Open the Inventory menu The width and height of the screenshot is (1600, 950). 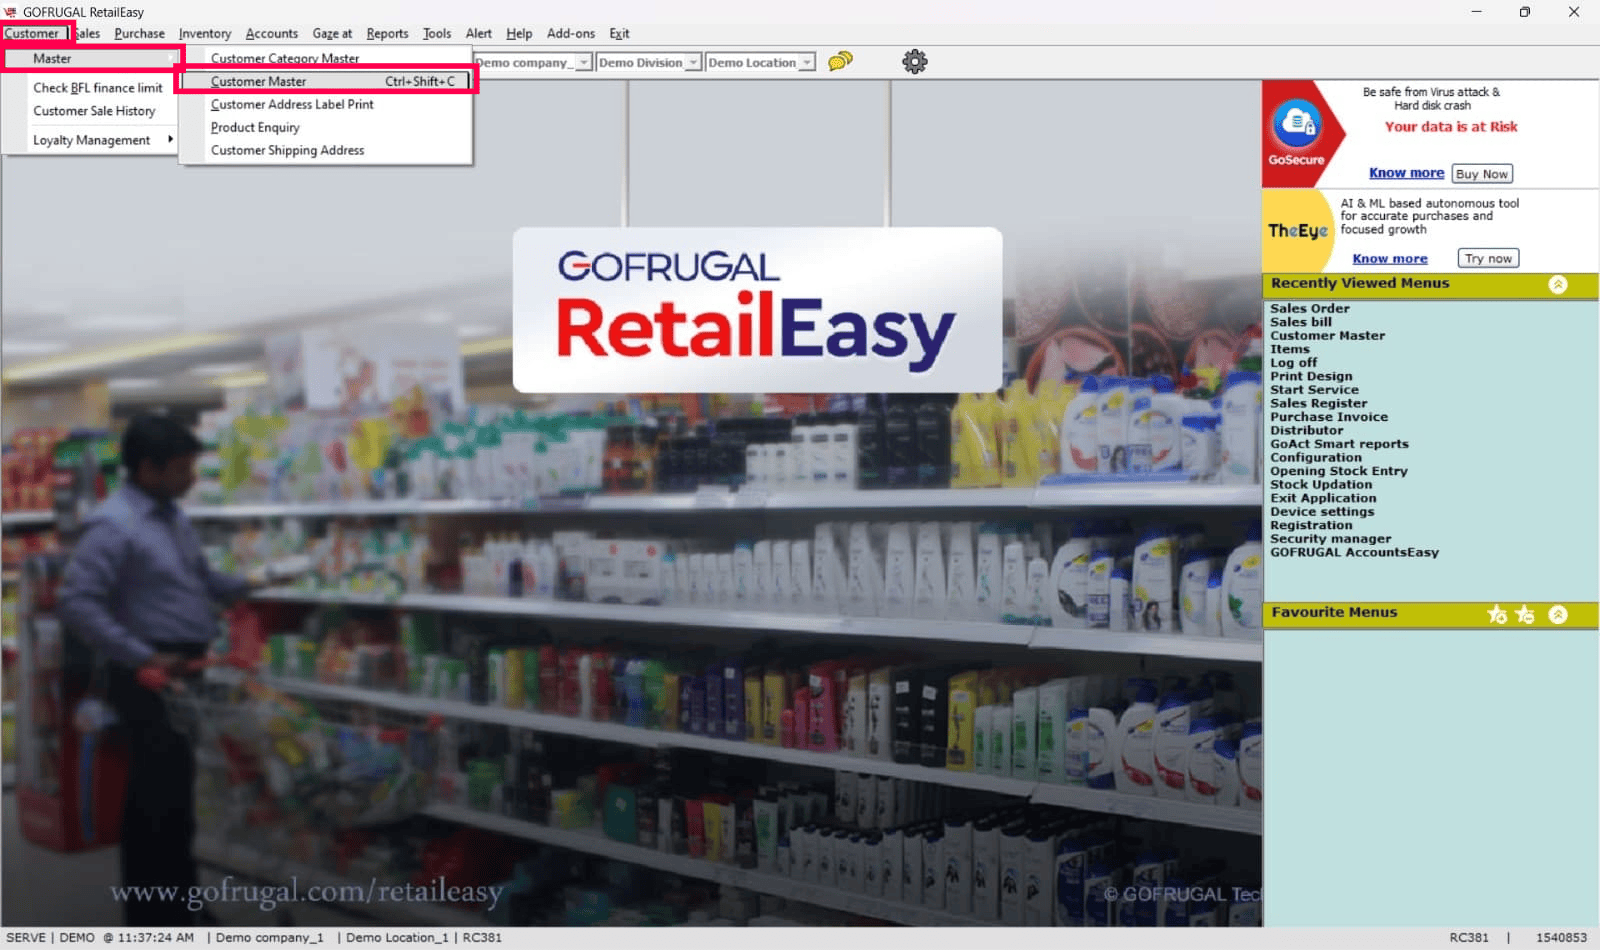pos(205,33)
